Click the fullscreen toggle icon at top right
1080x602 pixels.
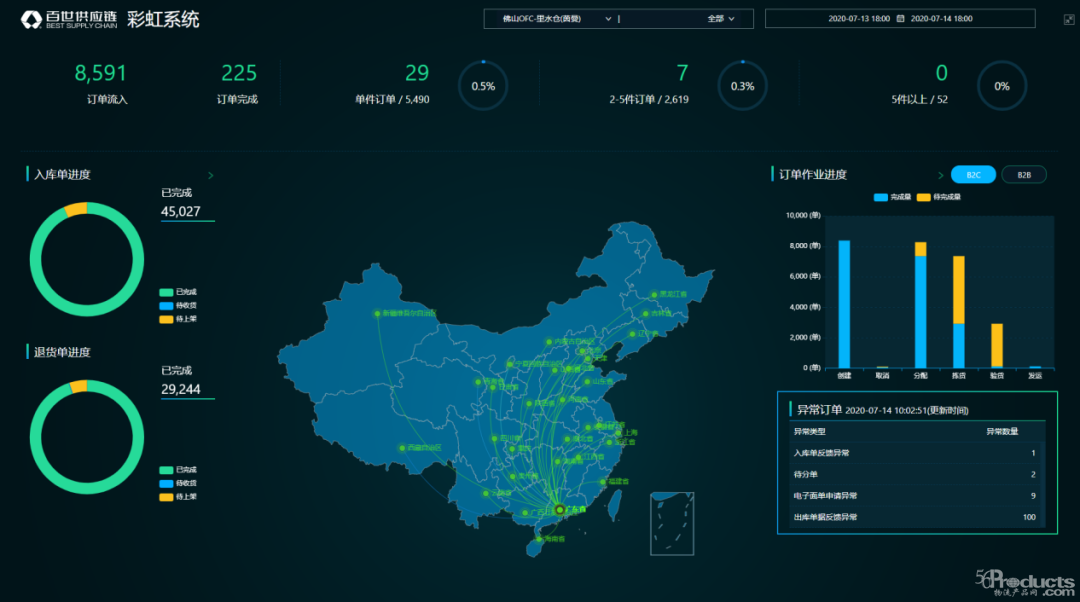[1068, 18]
